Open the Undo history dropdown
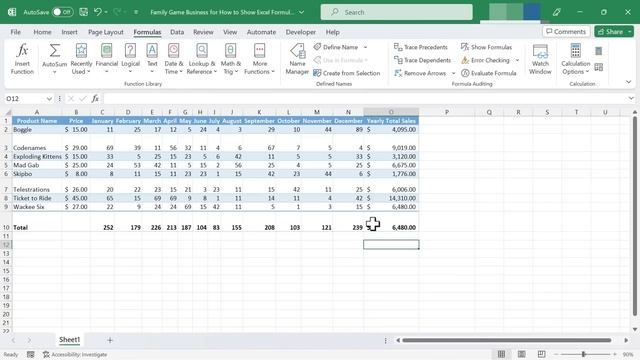Screen dimensions: 640x360 point(106,12)
